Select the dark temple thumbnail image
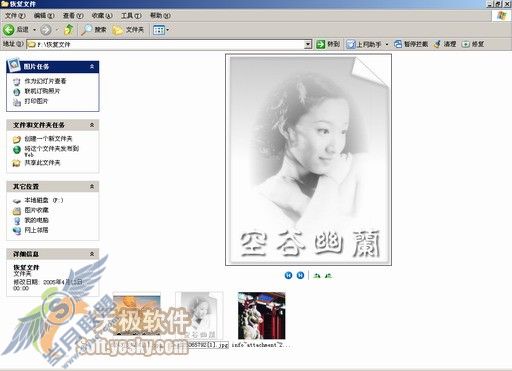Image resolution: width=512 pixels, height=371 pixels. (262, 315)
